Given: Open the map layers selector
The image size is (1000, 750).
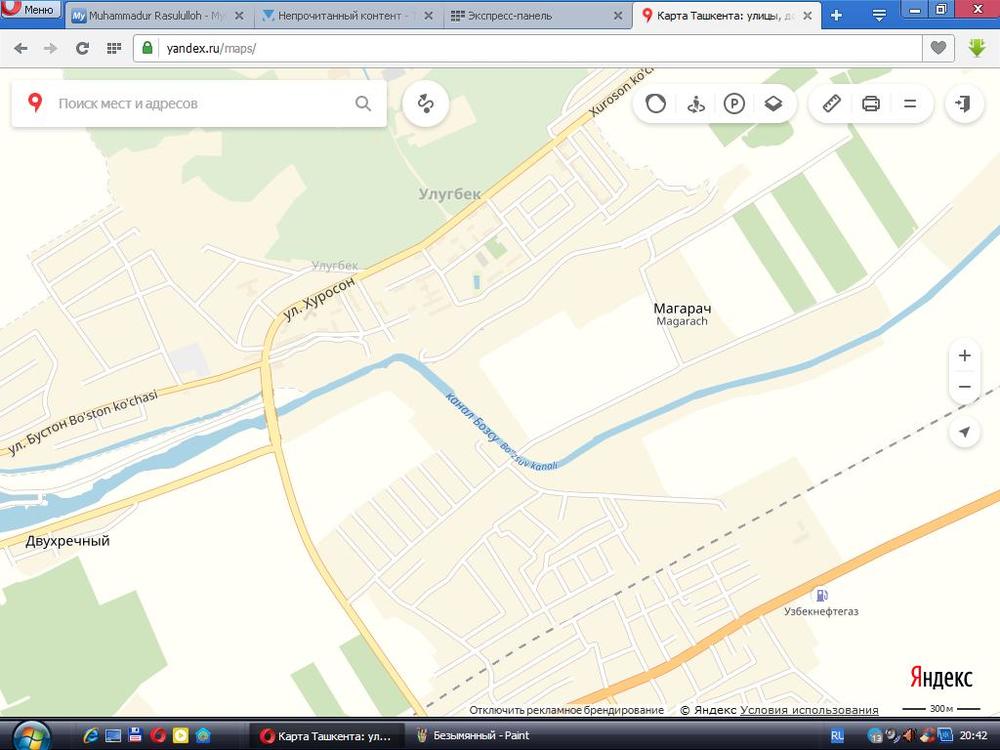Looking at the screenshot, I should [x=773, y=104].
